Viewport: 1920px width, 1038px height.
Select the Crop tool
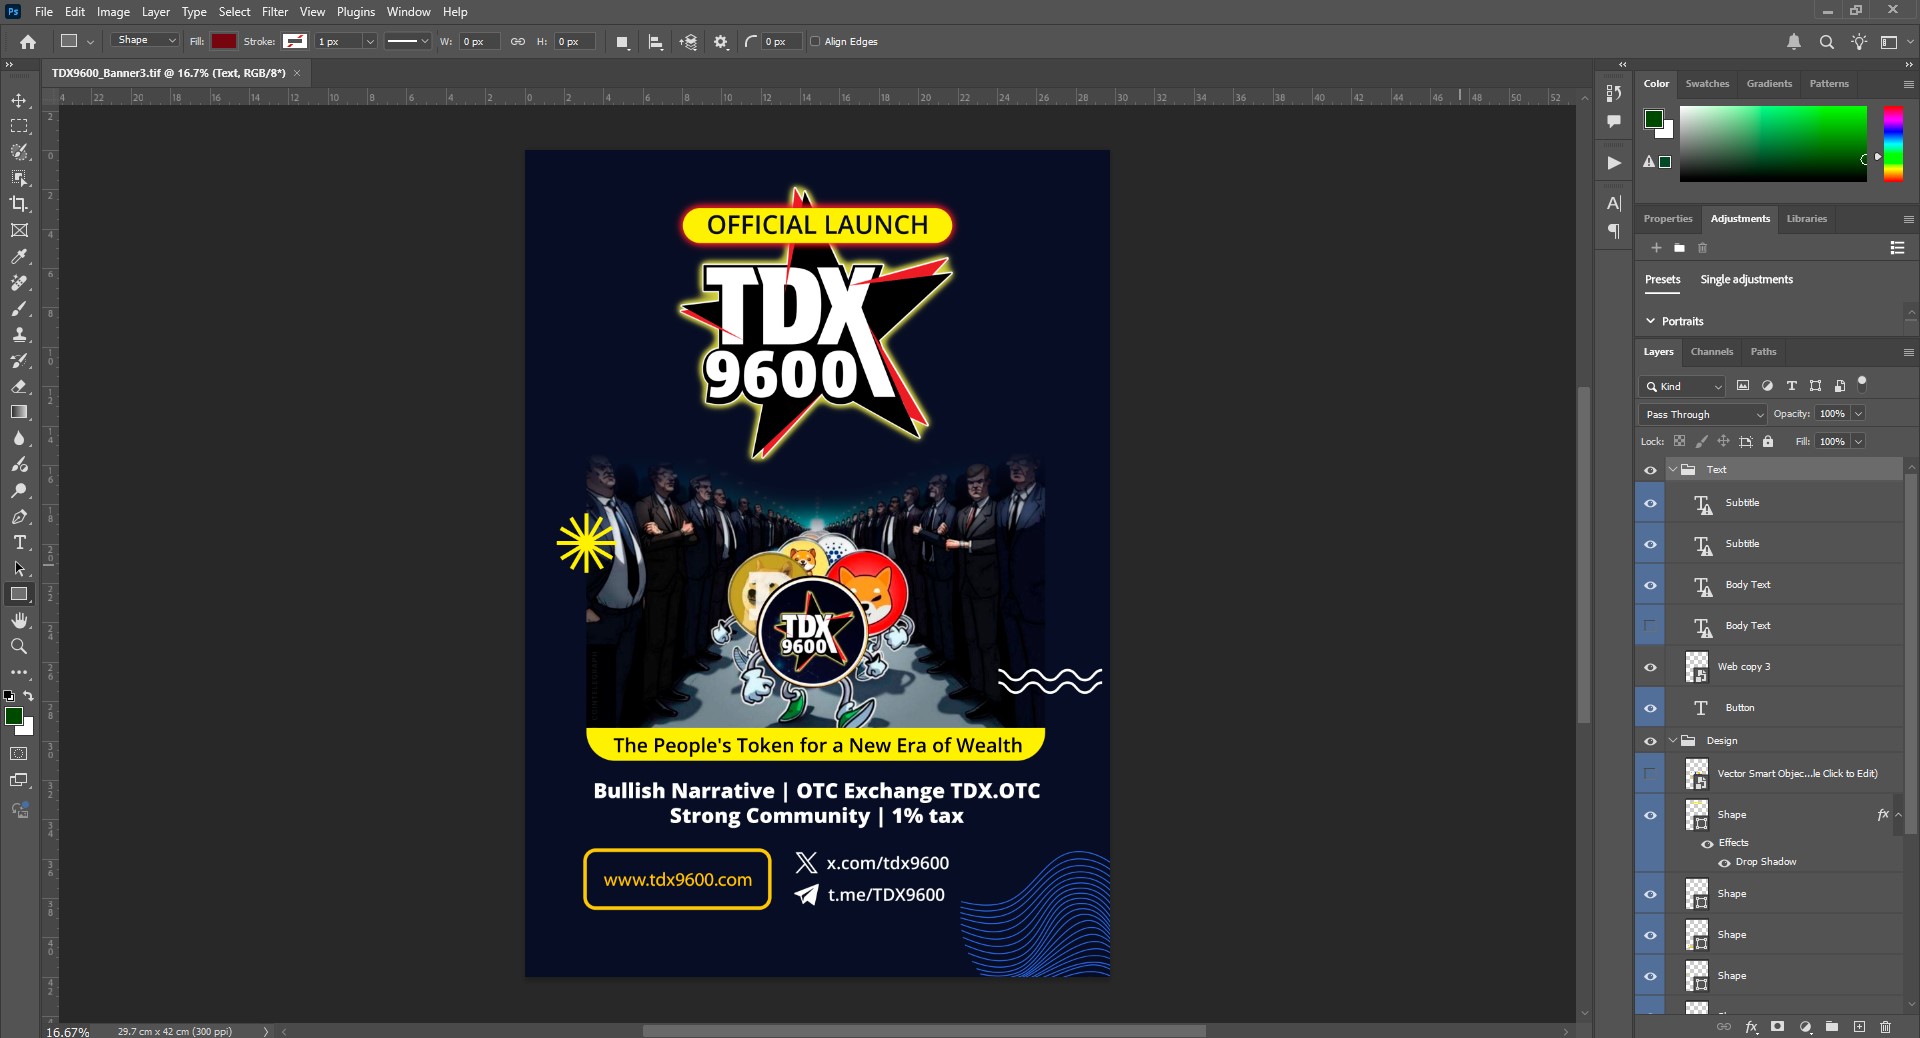click(19, 204)
